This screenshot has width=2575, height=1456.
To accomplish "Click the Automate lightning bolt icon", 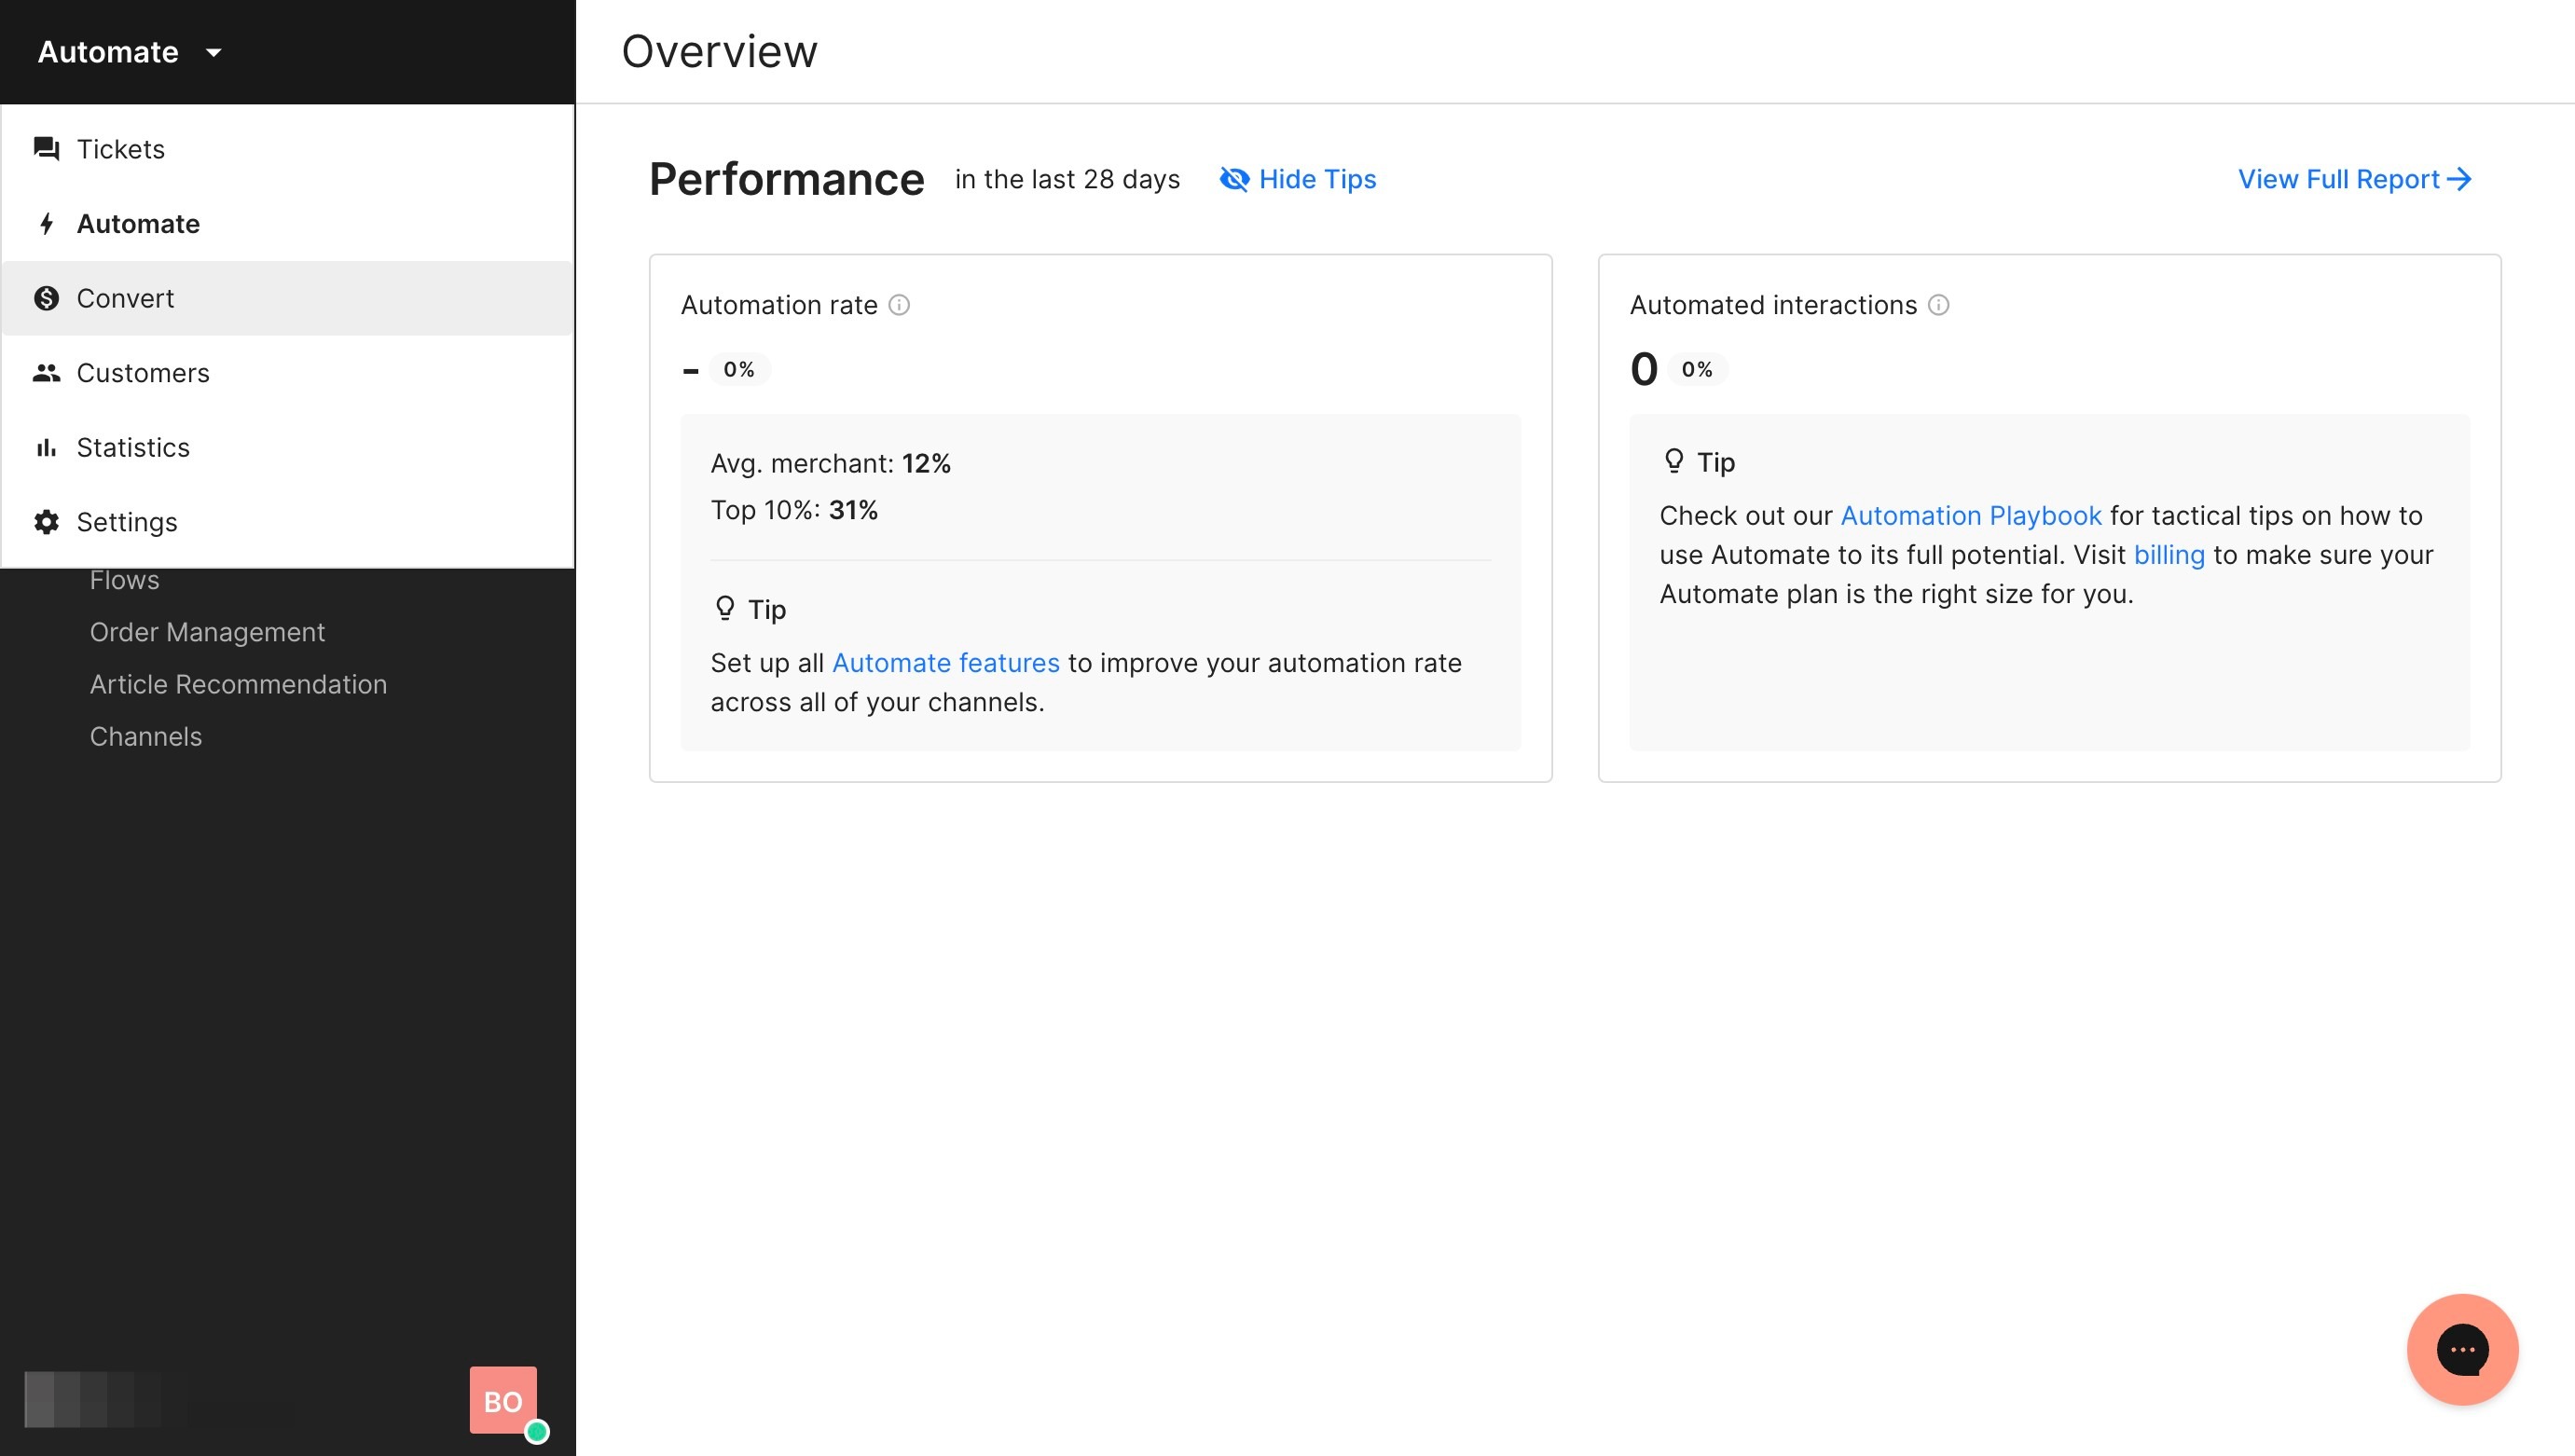I will coord(46,224).
